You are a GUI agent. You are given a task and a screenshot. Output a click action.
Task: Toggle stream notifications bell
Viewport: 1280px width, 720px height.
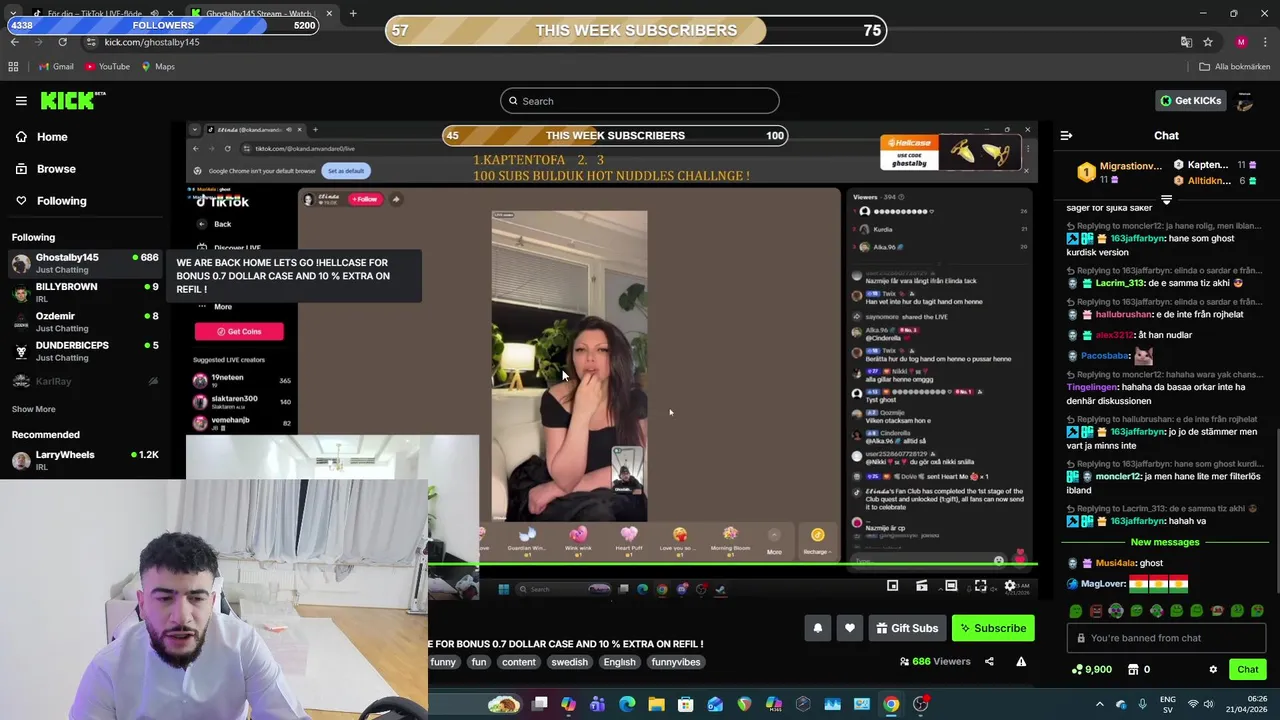818,628
